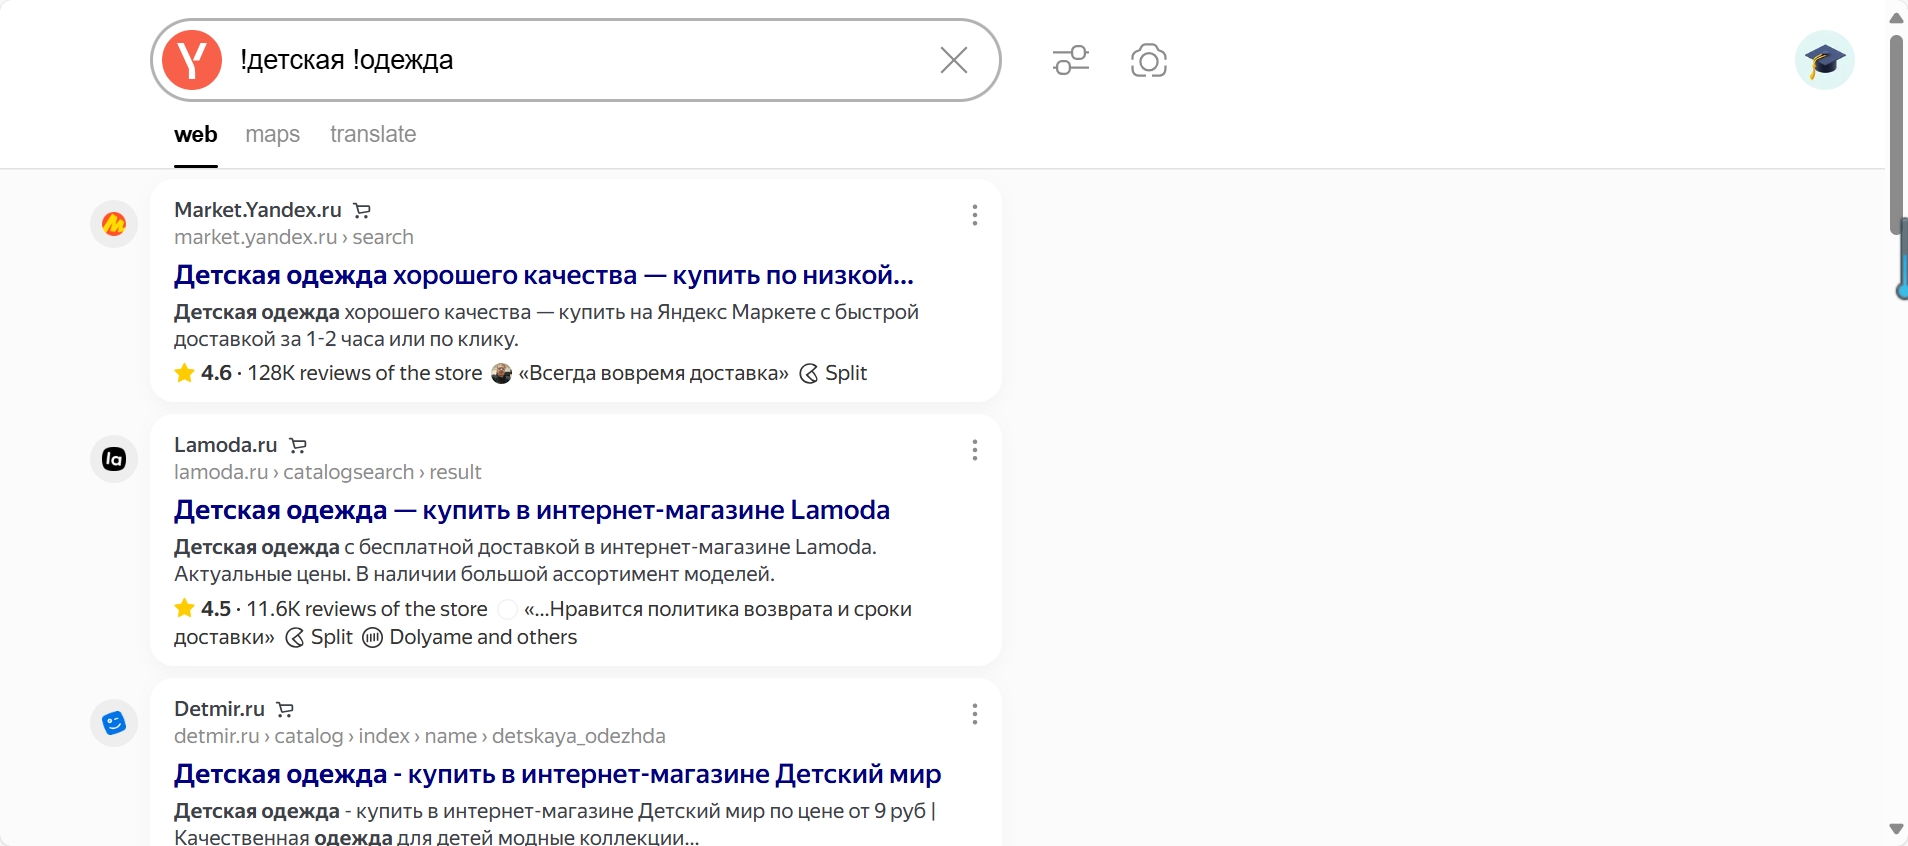
Task: Open more options for Lamoda.ru result
Action: coord(974,450)
